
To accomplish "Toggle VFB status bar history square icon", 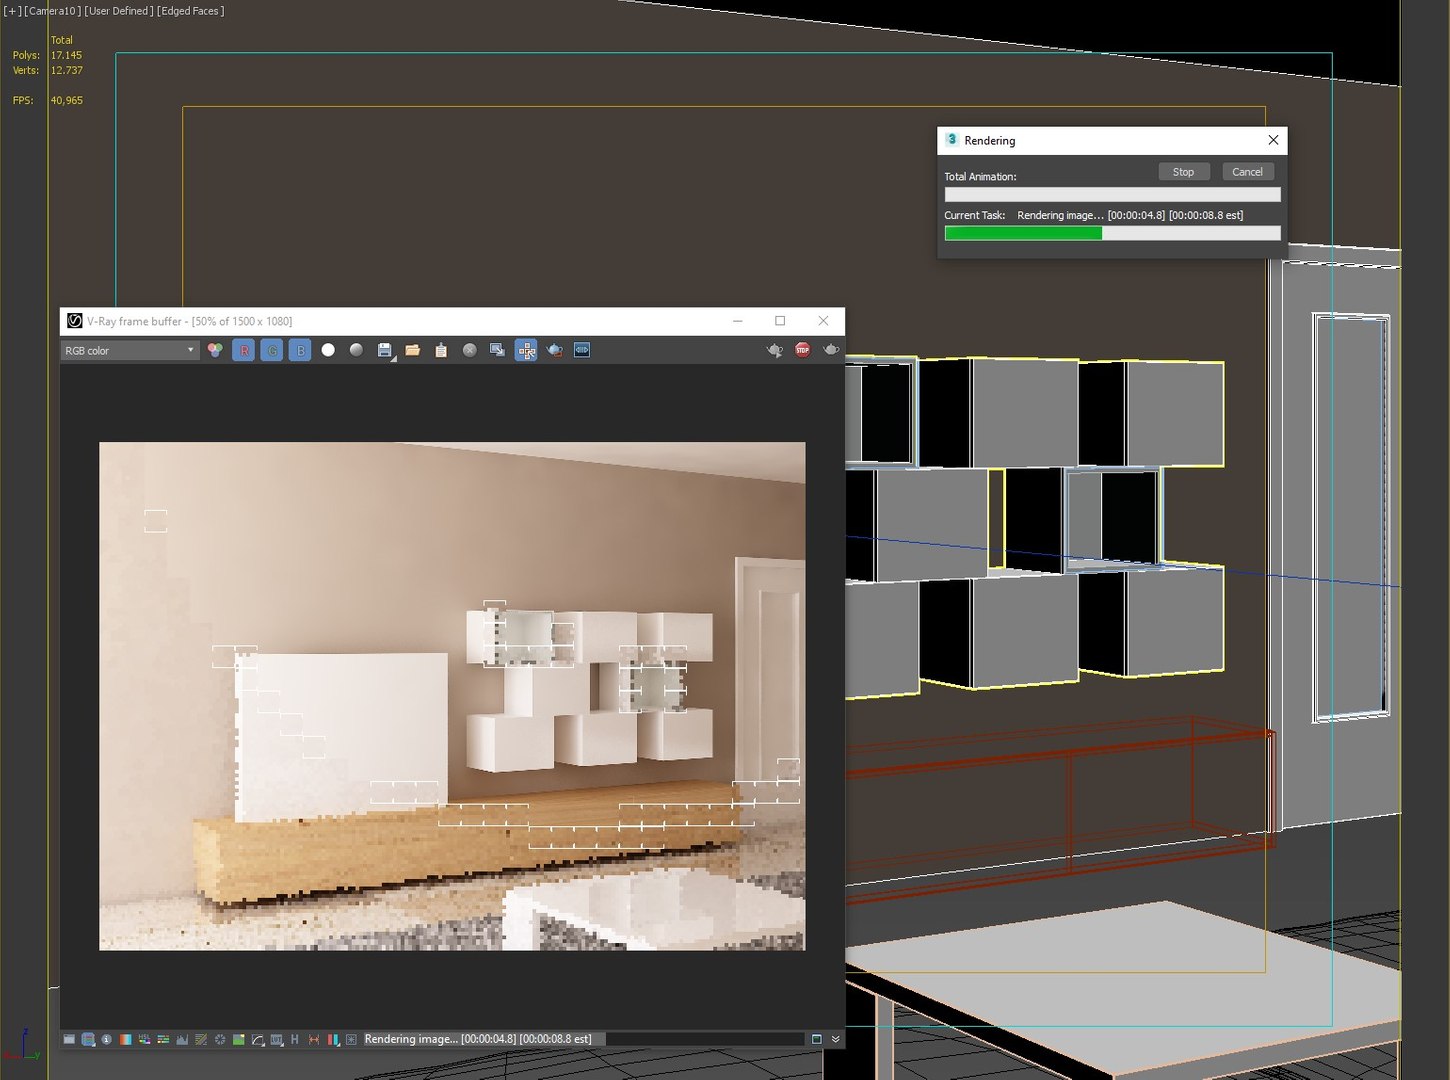I will [x=816, y=1039].
